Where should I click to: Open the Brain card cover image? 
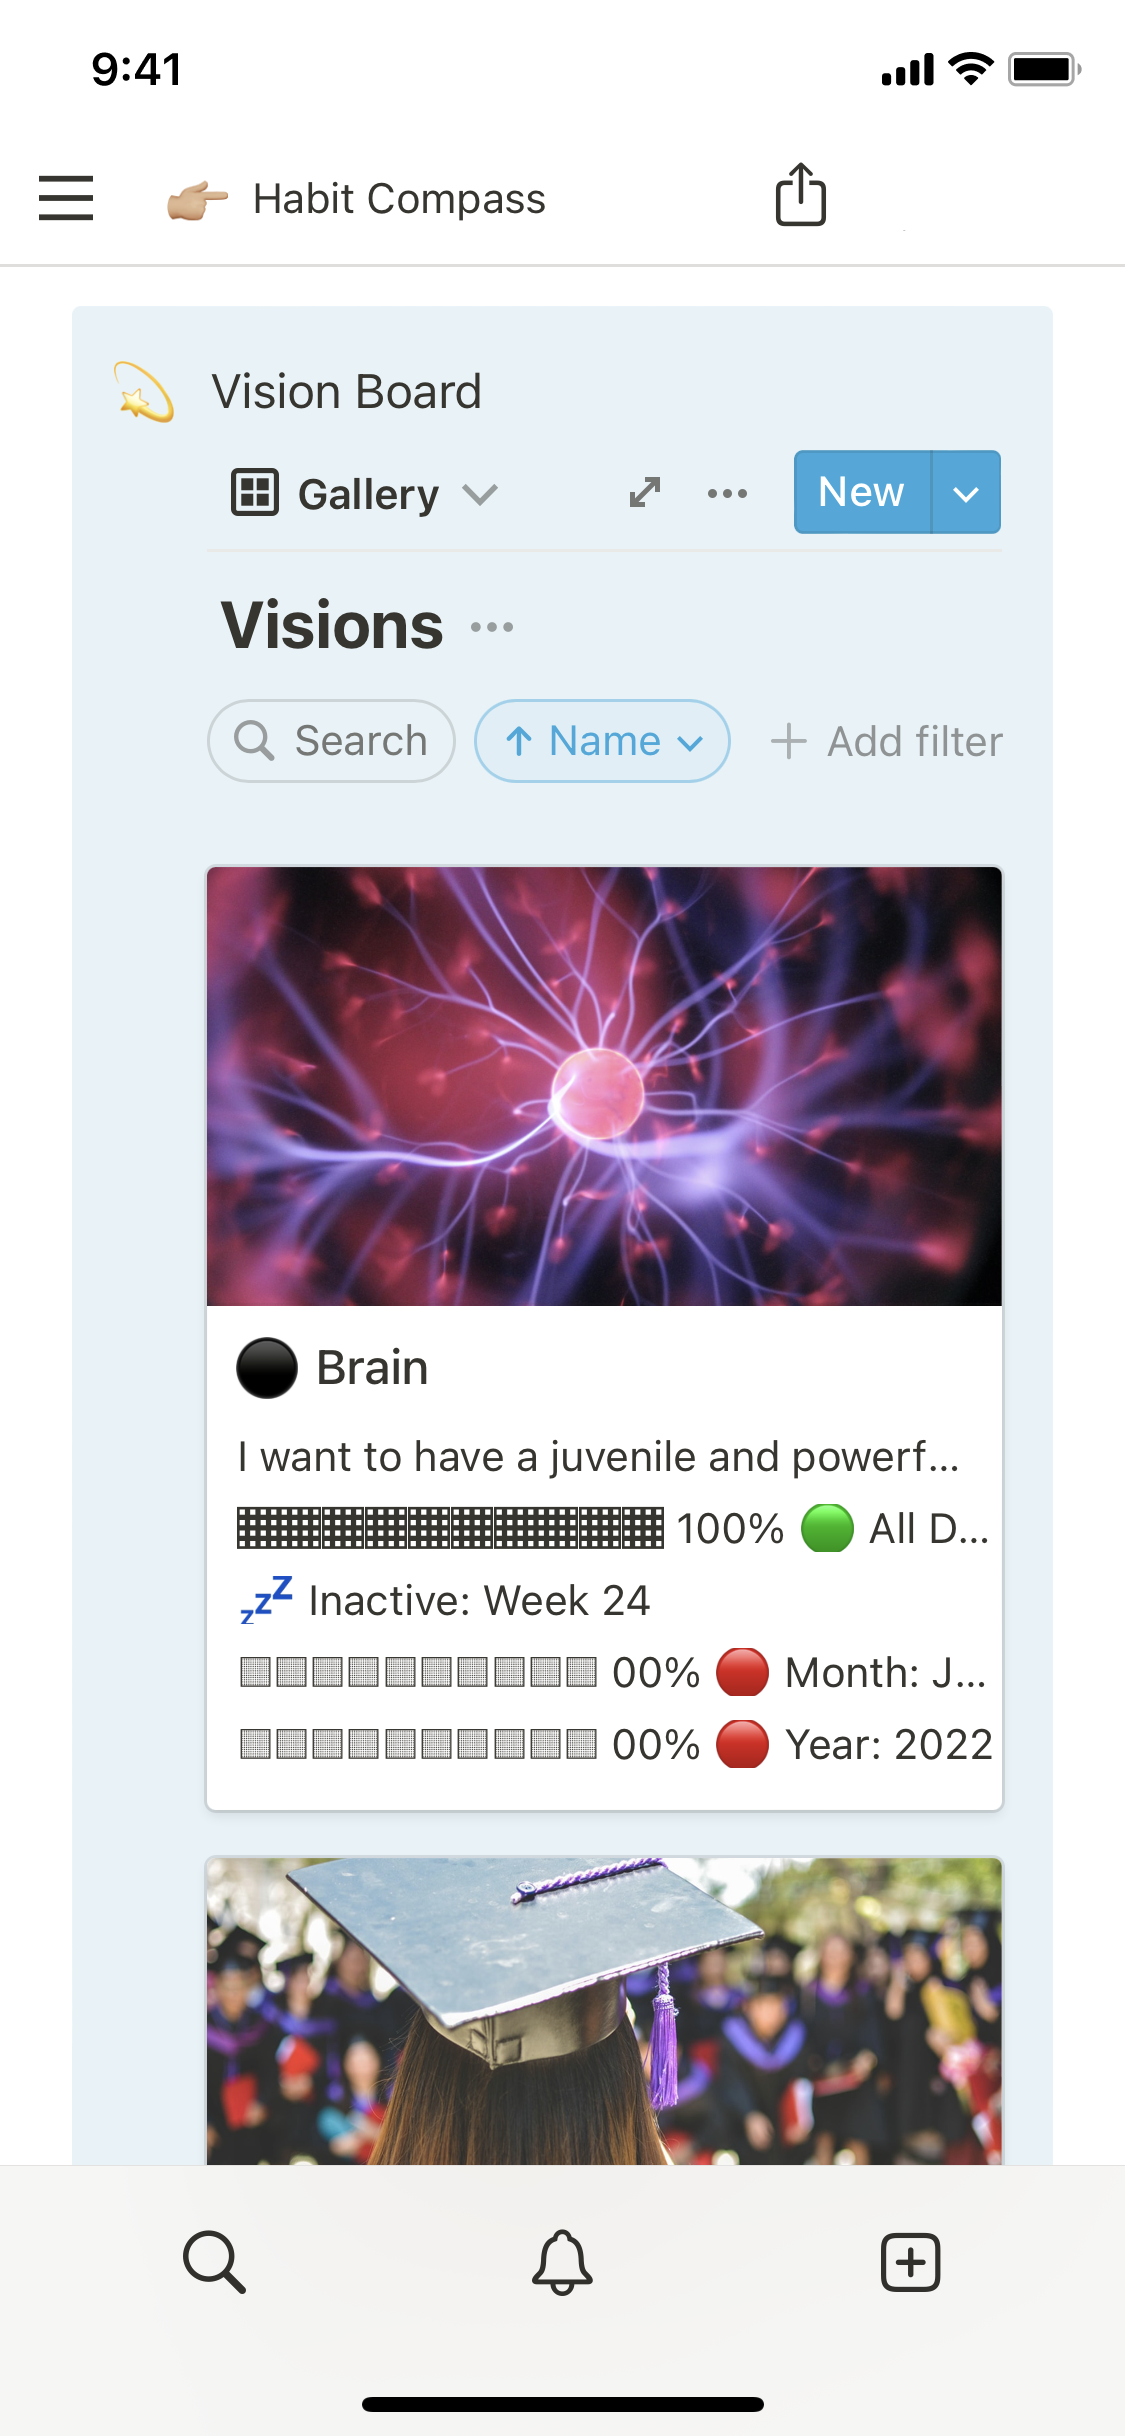604,1086
